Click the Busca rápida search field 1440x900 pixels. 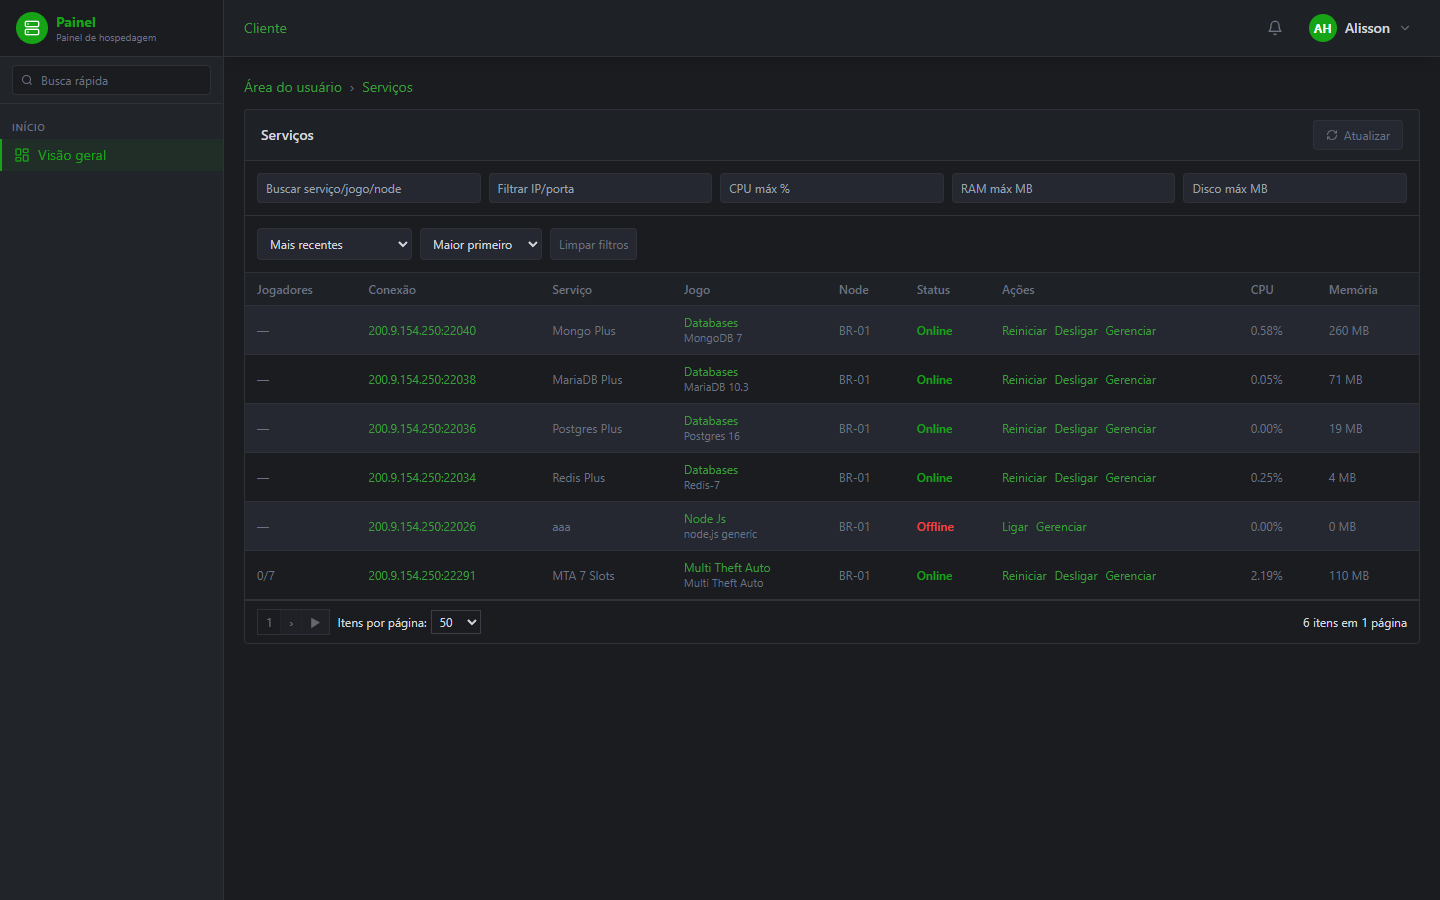(x=111, y=80)
